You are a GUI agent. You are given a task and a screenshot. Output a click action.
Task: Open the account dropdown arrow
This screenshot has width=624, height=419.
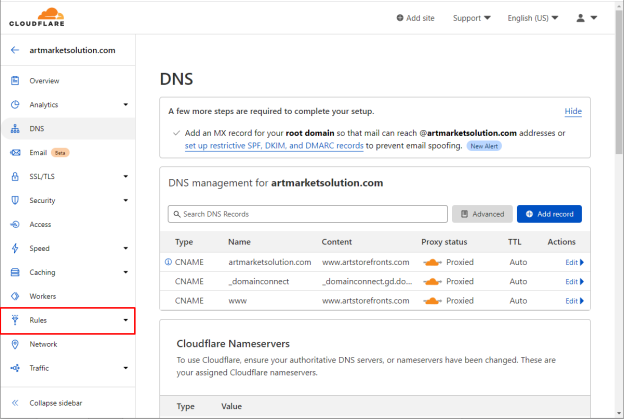click(x=594, y=18)
